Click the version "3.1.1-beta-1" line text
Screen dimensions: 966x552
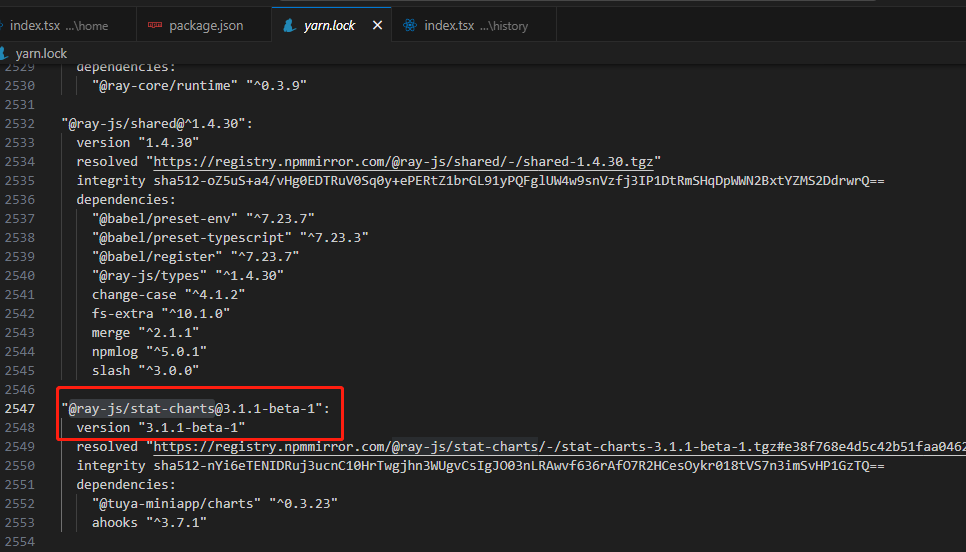click(161, 428)
